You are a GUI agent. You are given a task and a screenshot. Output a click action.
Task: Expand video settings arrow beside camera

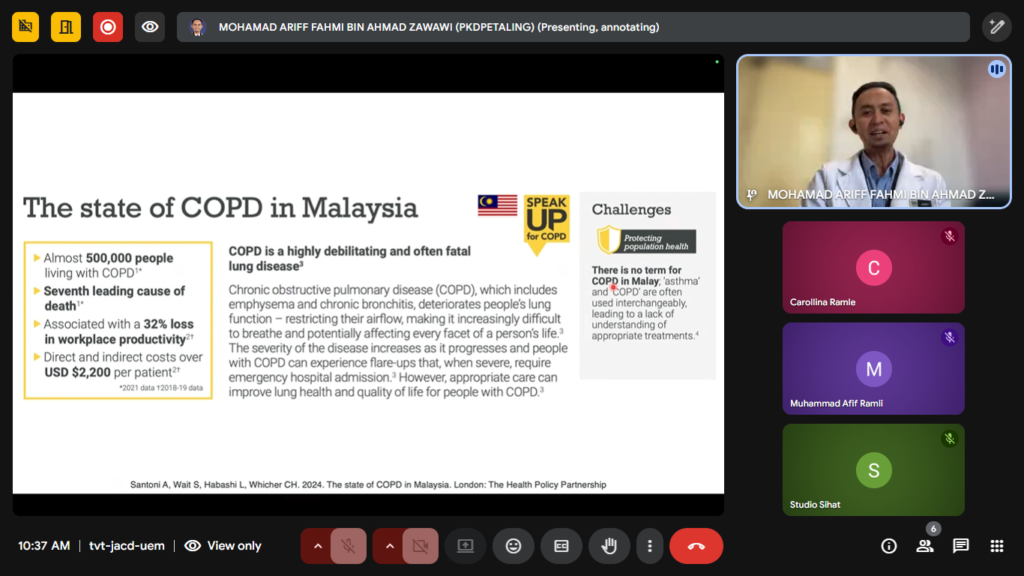point(389,546)
